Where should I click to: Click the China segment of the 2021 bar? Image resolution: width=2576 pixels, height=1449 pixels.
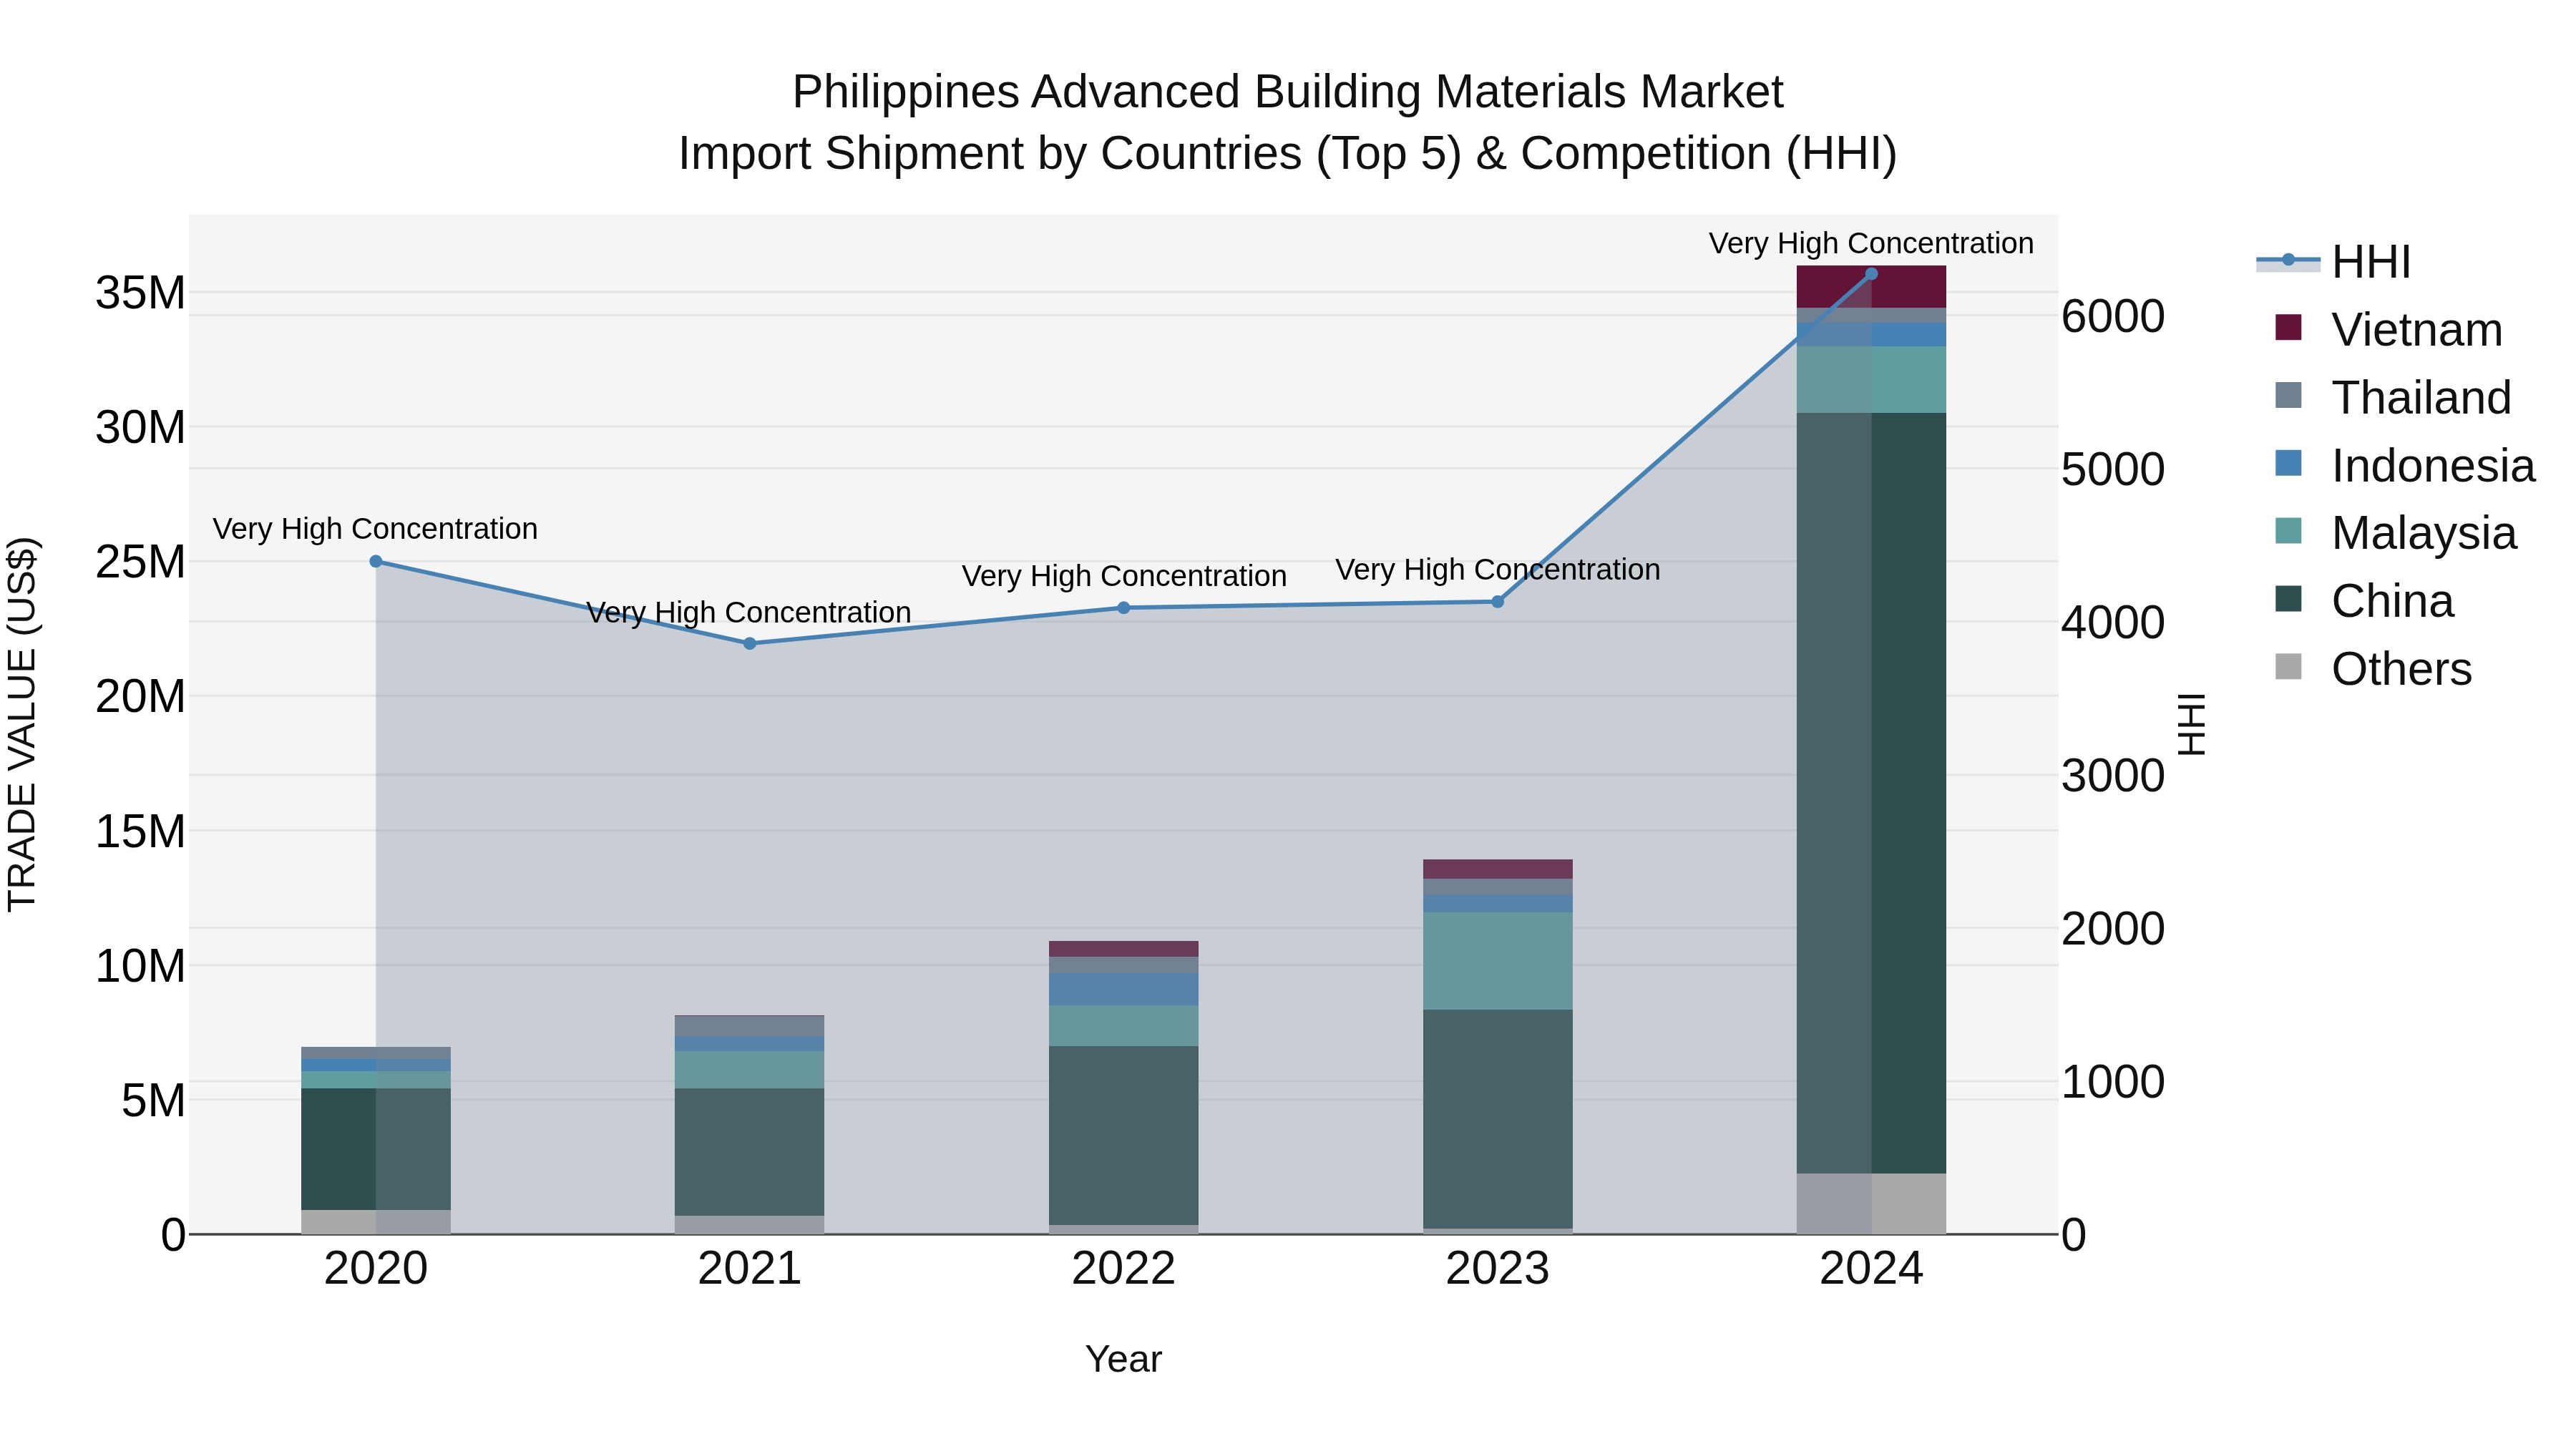click(750, 1152)
